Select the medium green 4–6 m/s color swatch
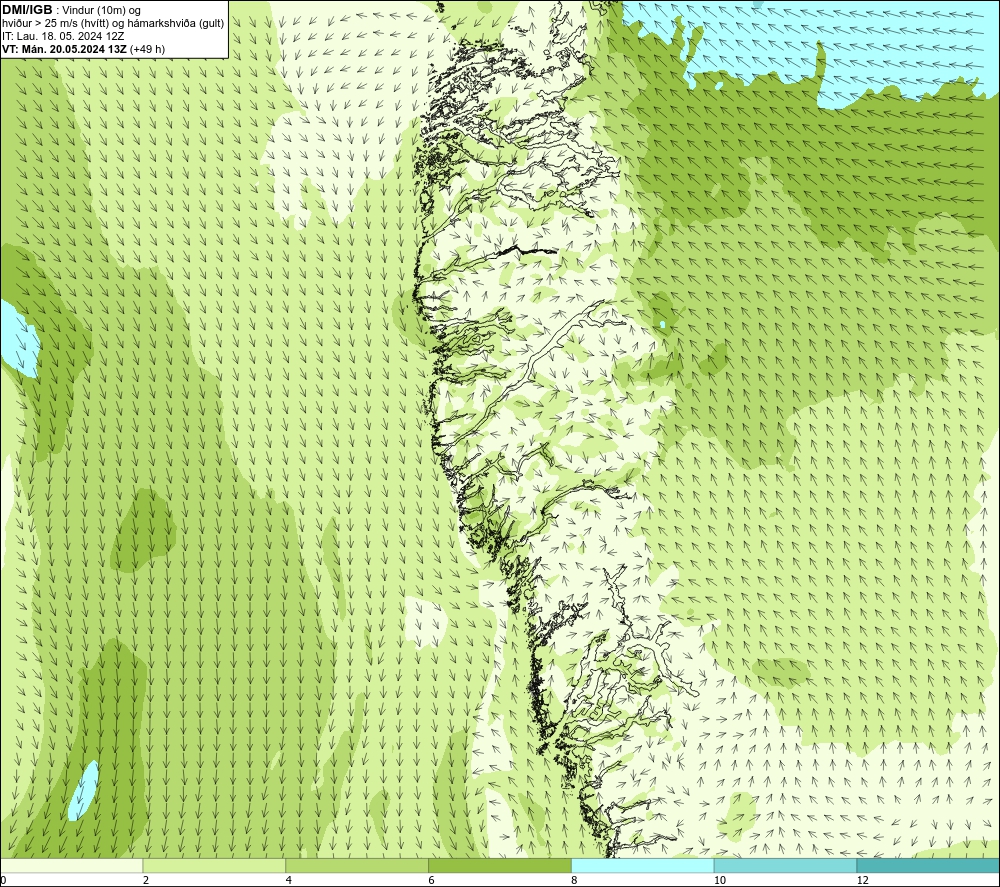The width and height of the screenshot is (1000, 887). (357, 865)
